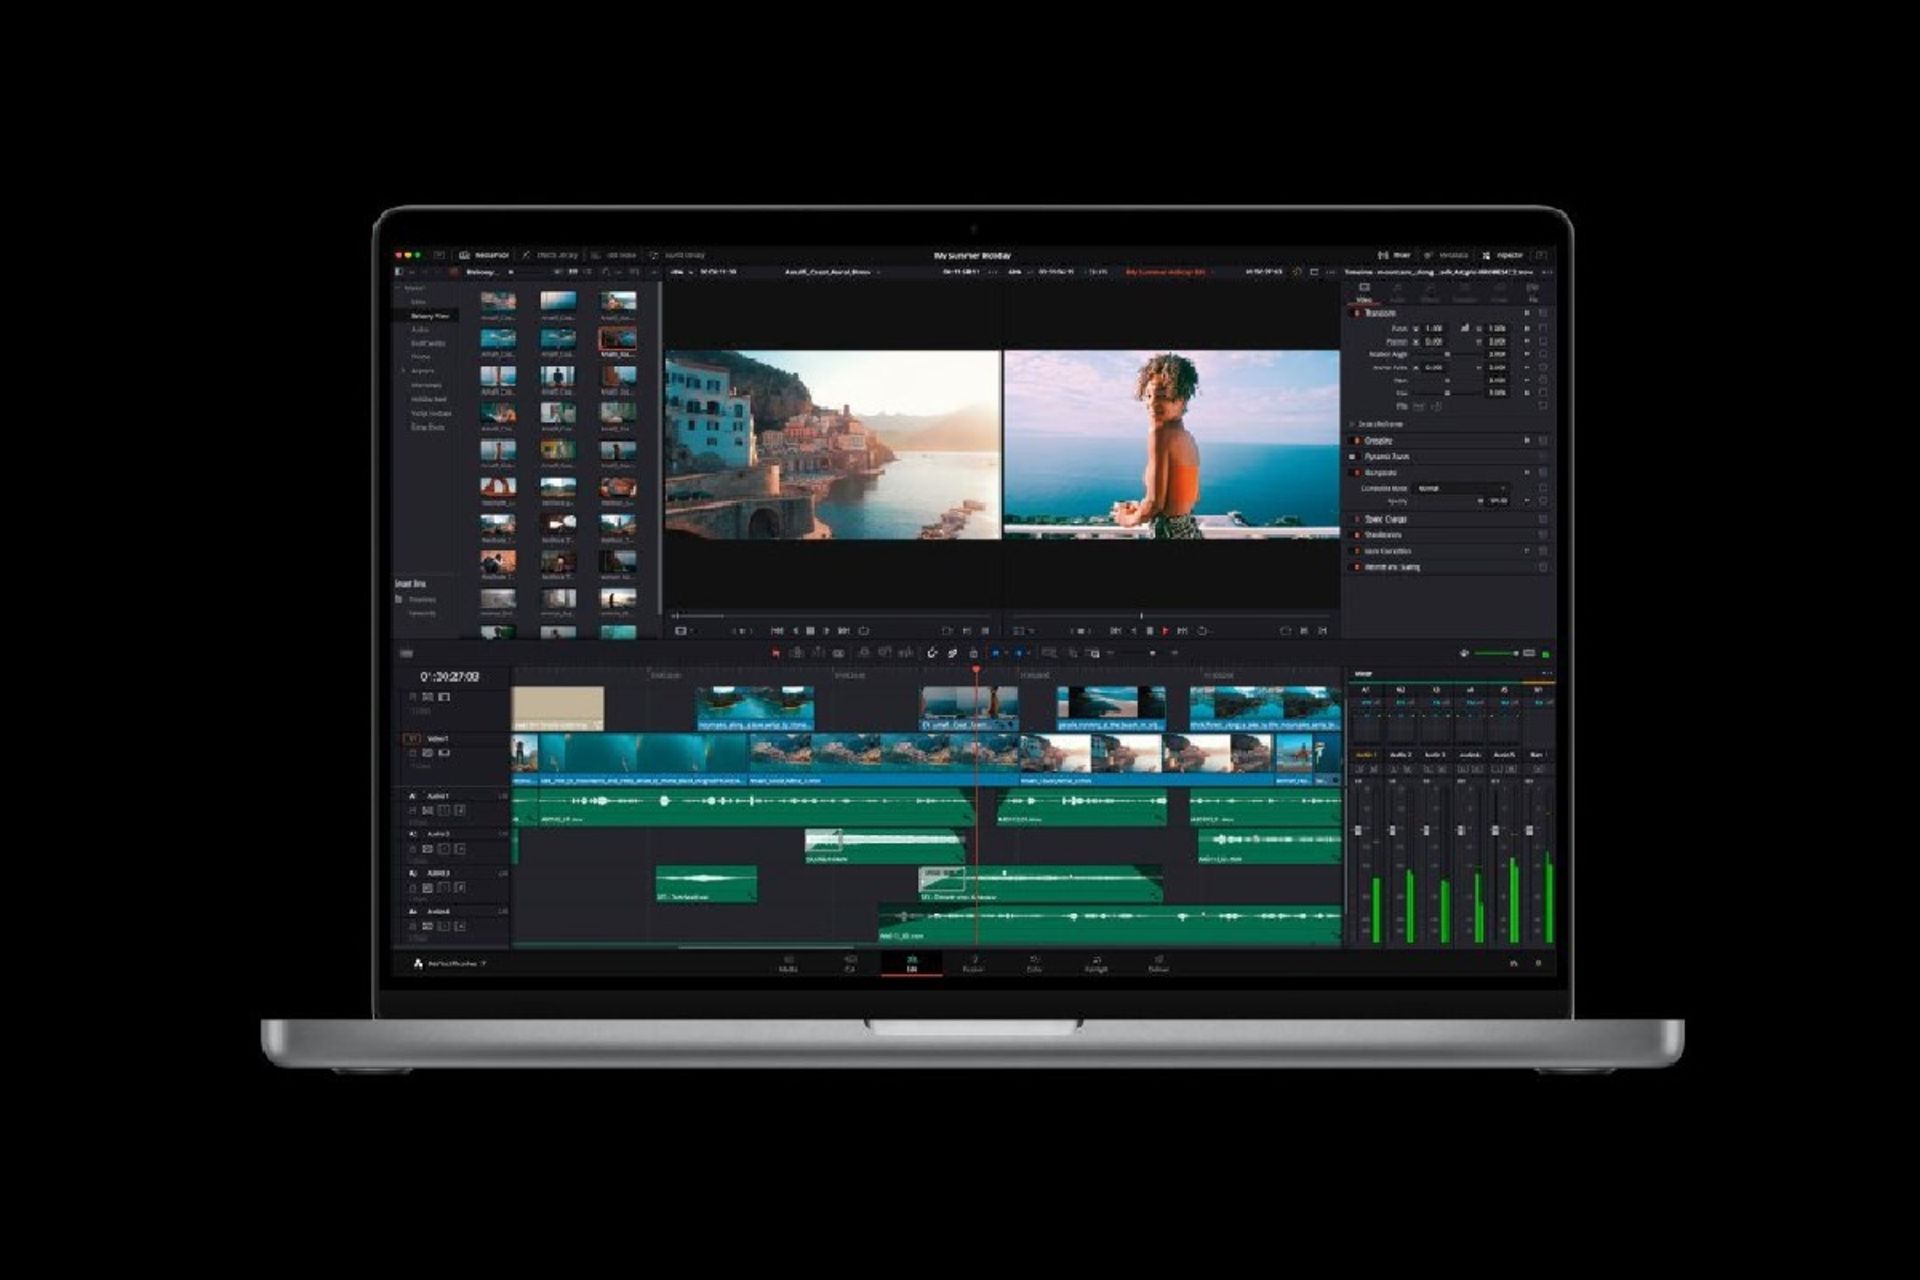1920x1280 pixels.
Task: Go to first frame in source viewer
Action: (777, 631)
